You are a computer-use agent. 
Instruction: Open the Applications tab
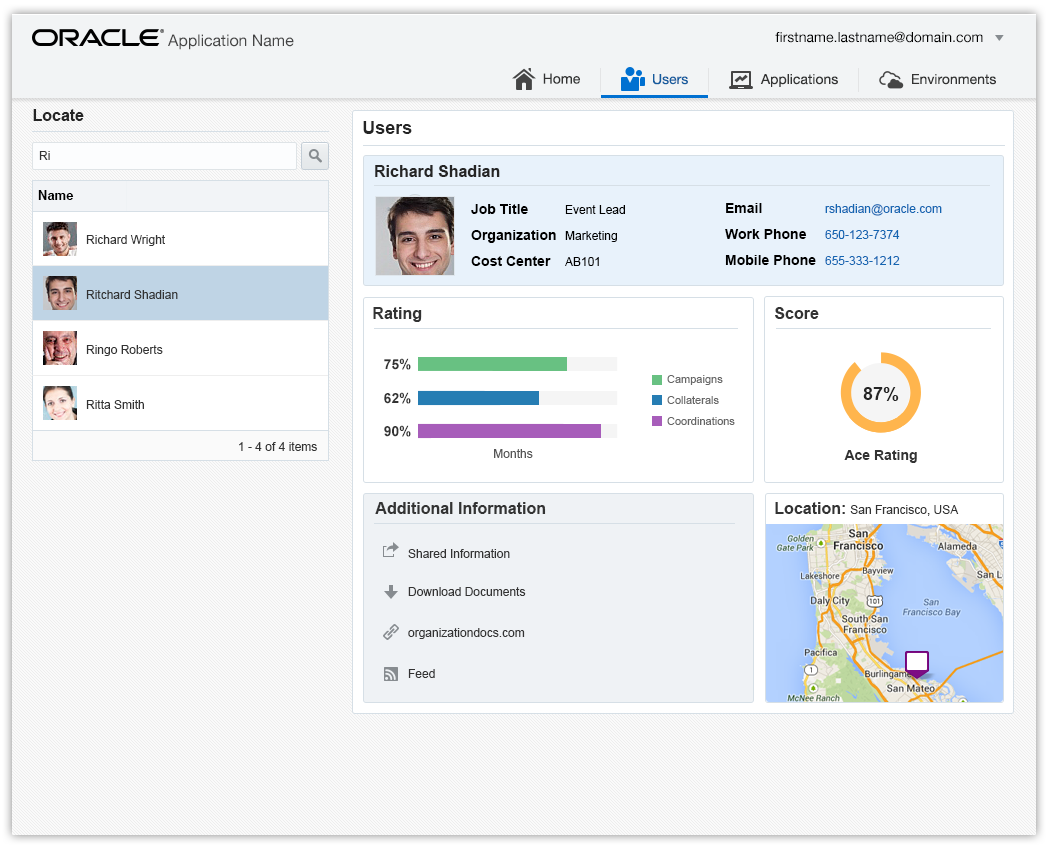point(784,80)
